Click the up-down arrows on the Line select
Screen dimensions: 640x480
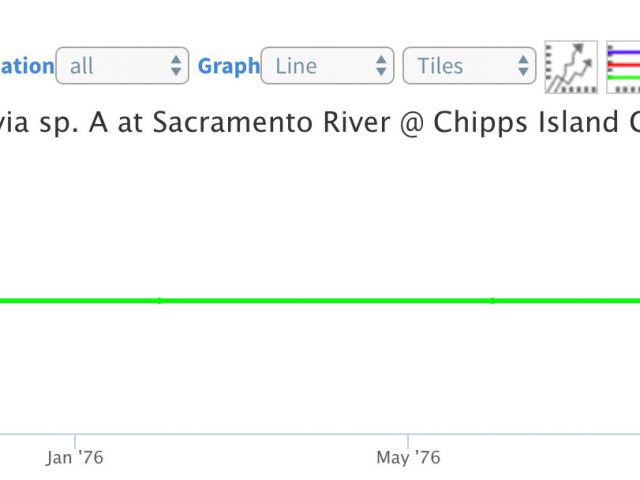coord(381,66)
